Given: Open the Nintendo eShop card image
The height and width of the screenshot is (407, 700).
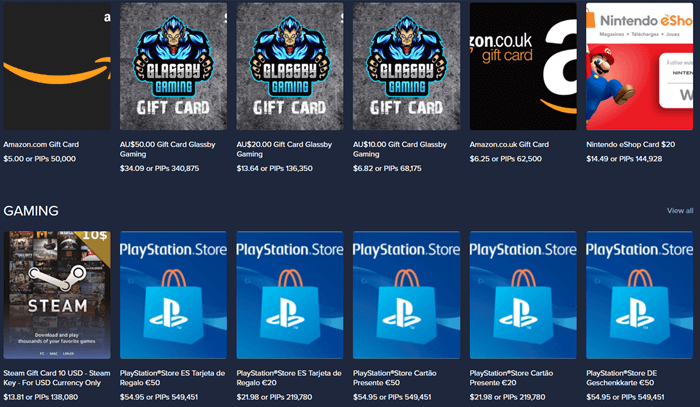Looking at the screenshot, I should 639,66.
